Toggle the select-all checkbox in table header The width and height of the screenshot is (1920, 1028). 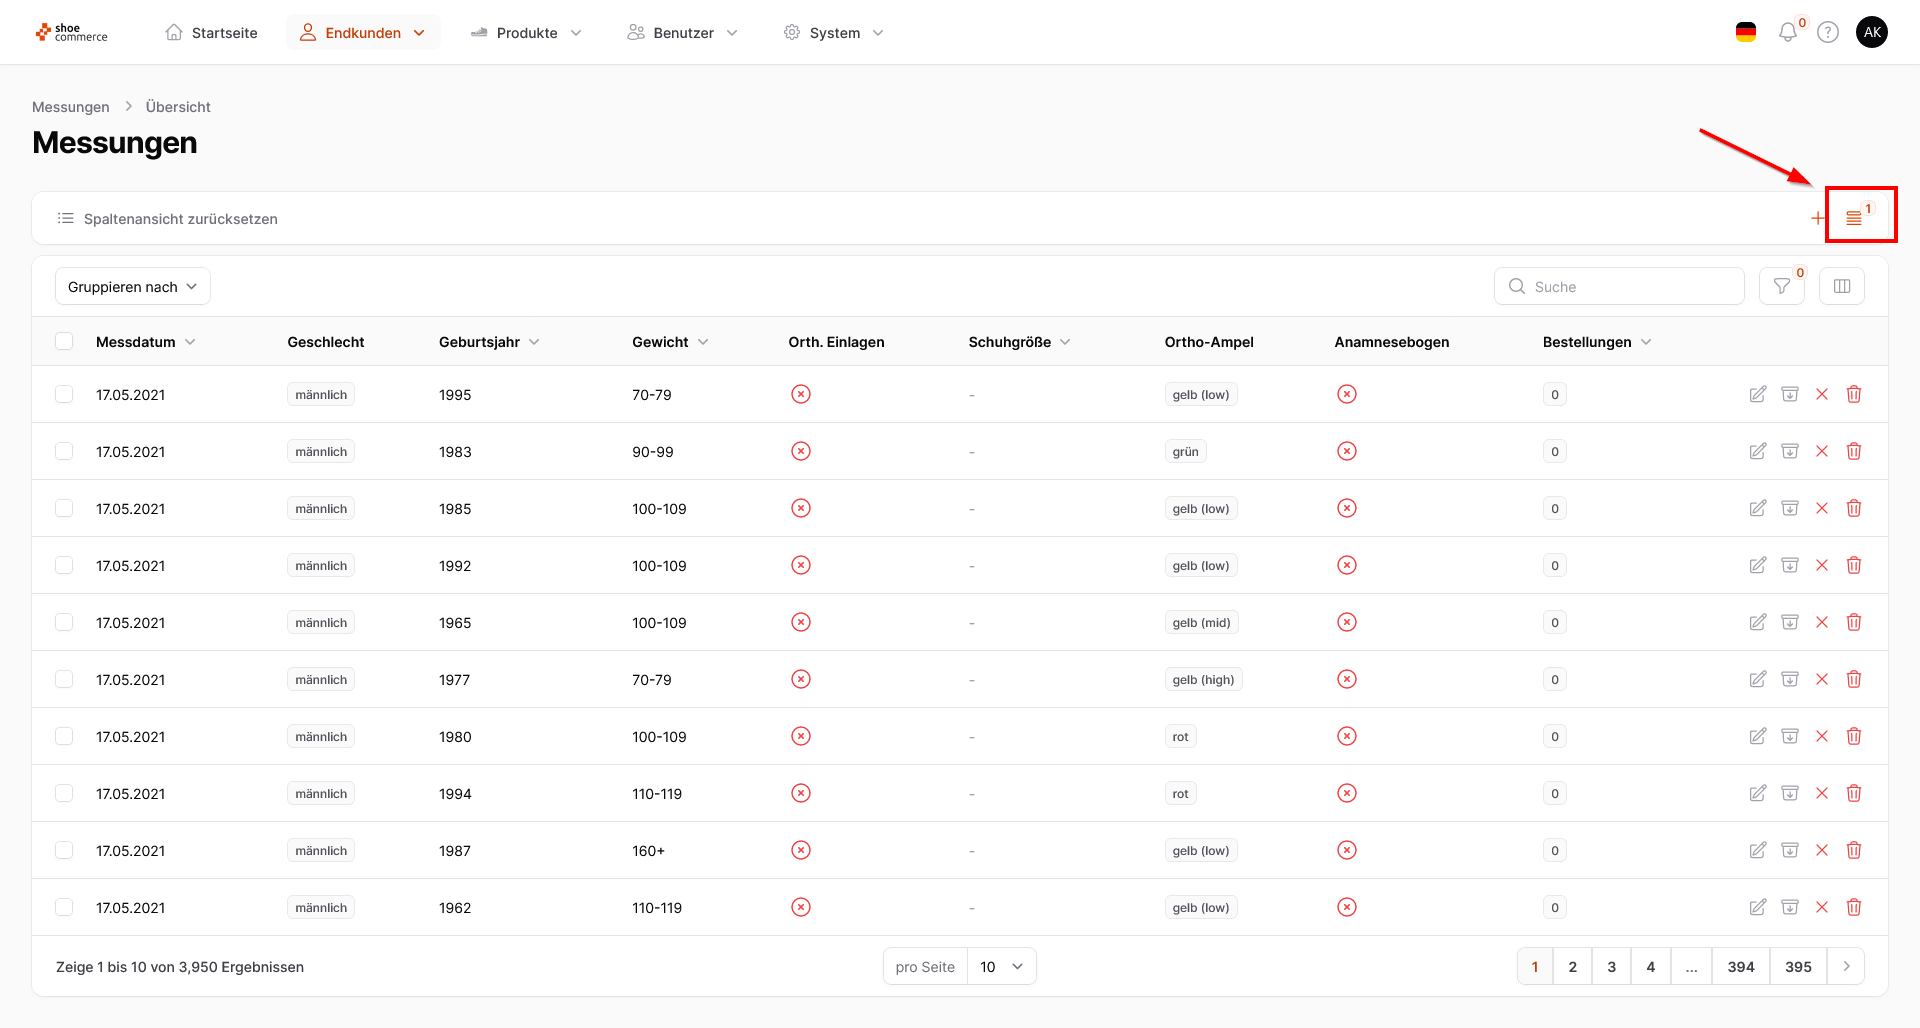[64, 342]
